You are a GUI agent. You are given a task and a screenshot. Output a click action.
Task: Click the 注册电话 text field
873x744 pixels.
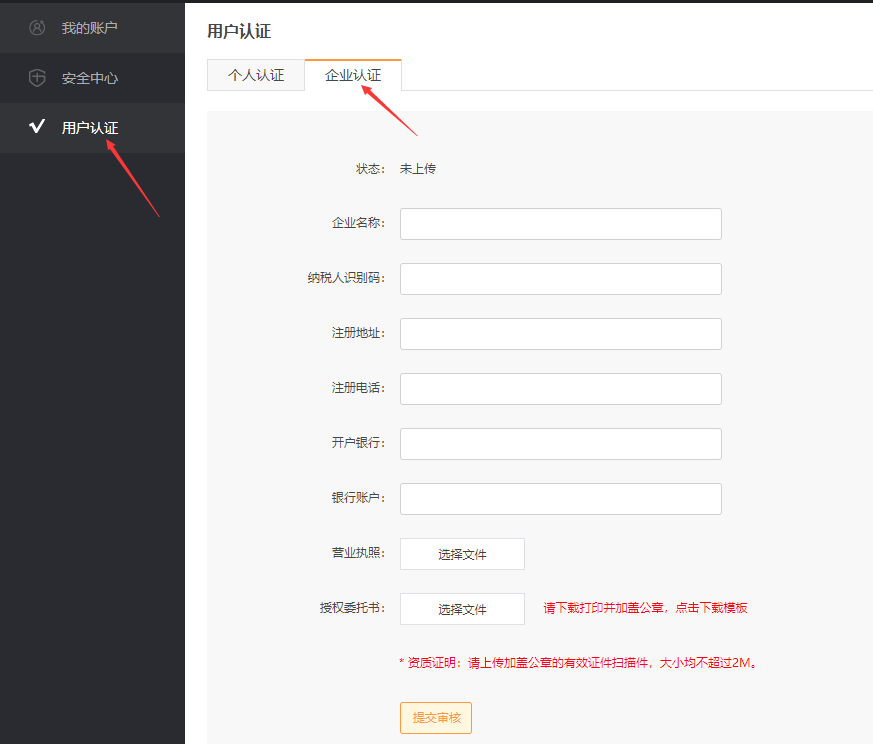560,389
